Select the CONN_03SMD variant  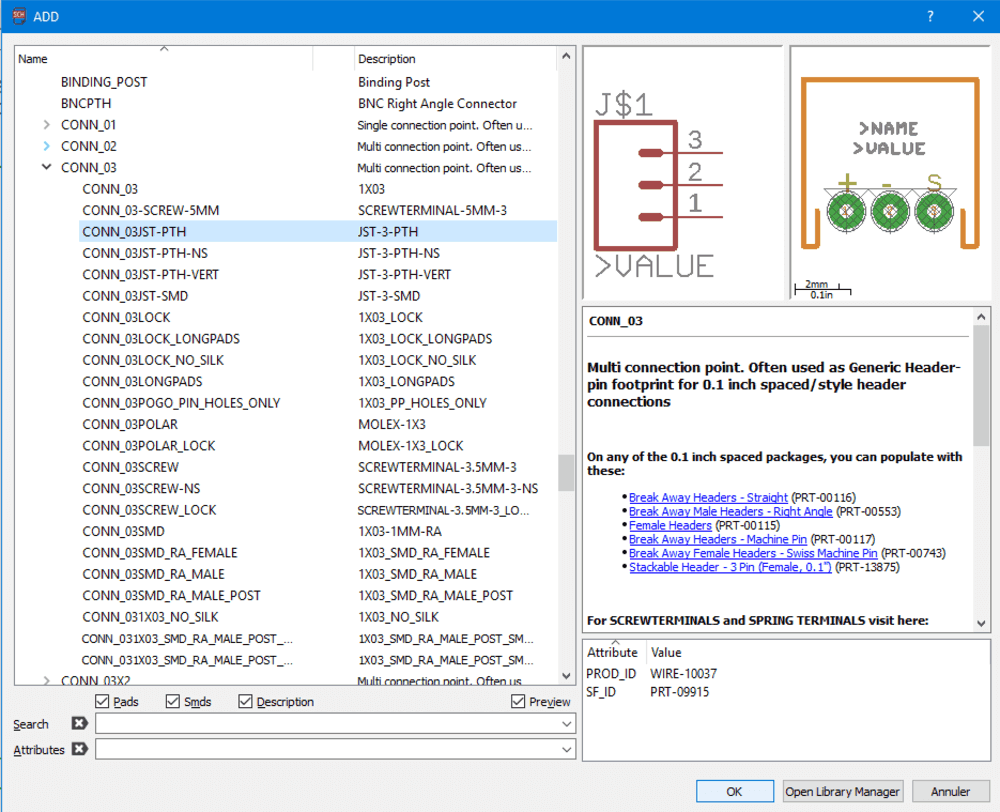123,531
